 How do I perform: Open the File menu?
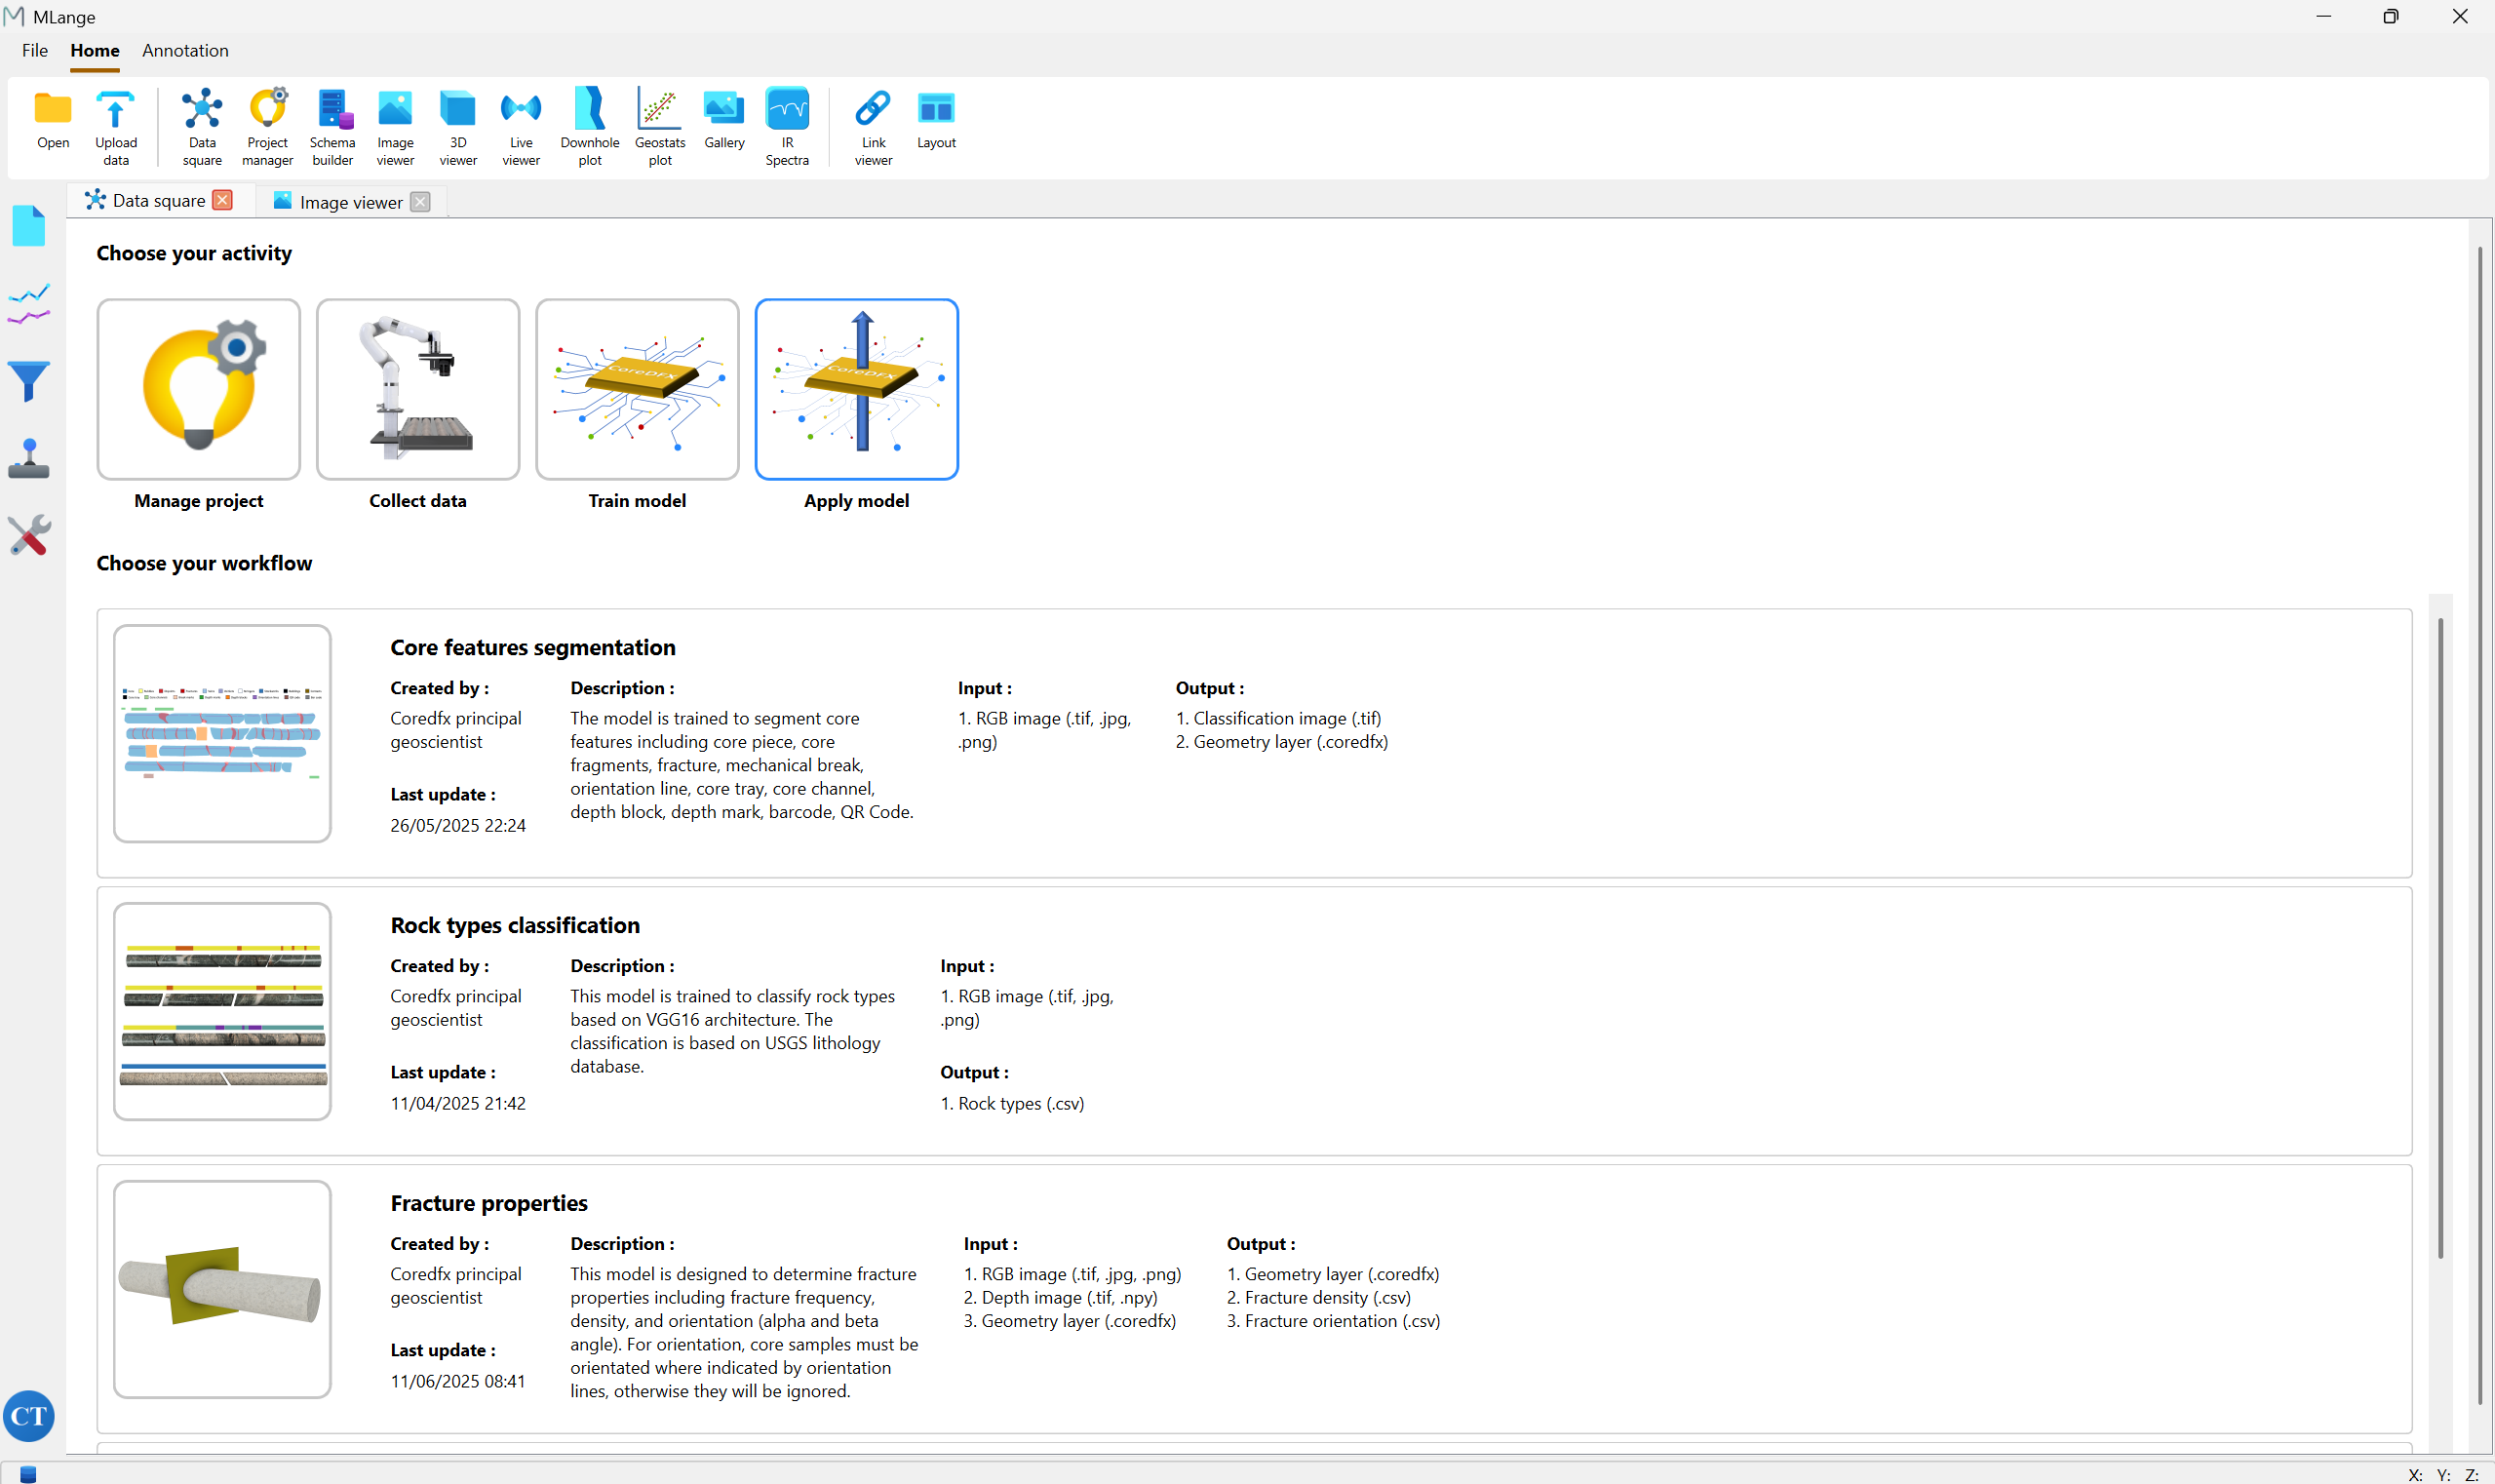(35, 50)
